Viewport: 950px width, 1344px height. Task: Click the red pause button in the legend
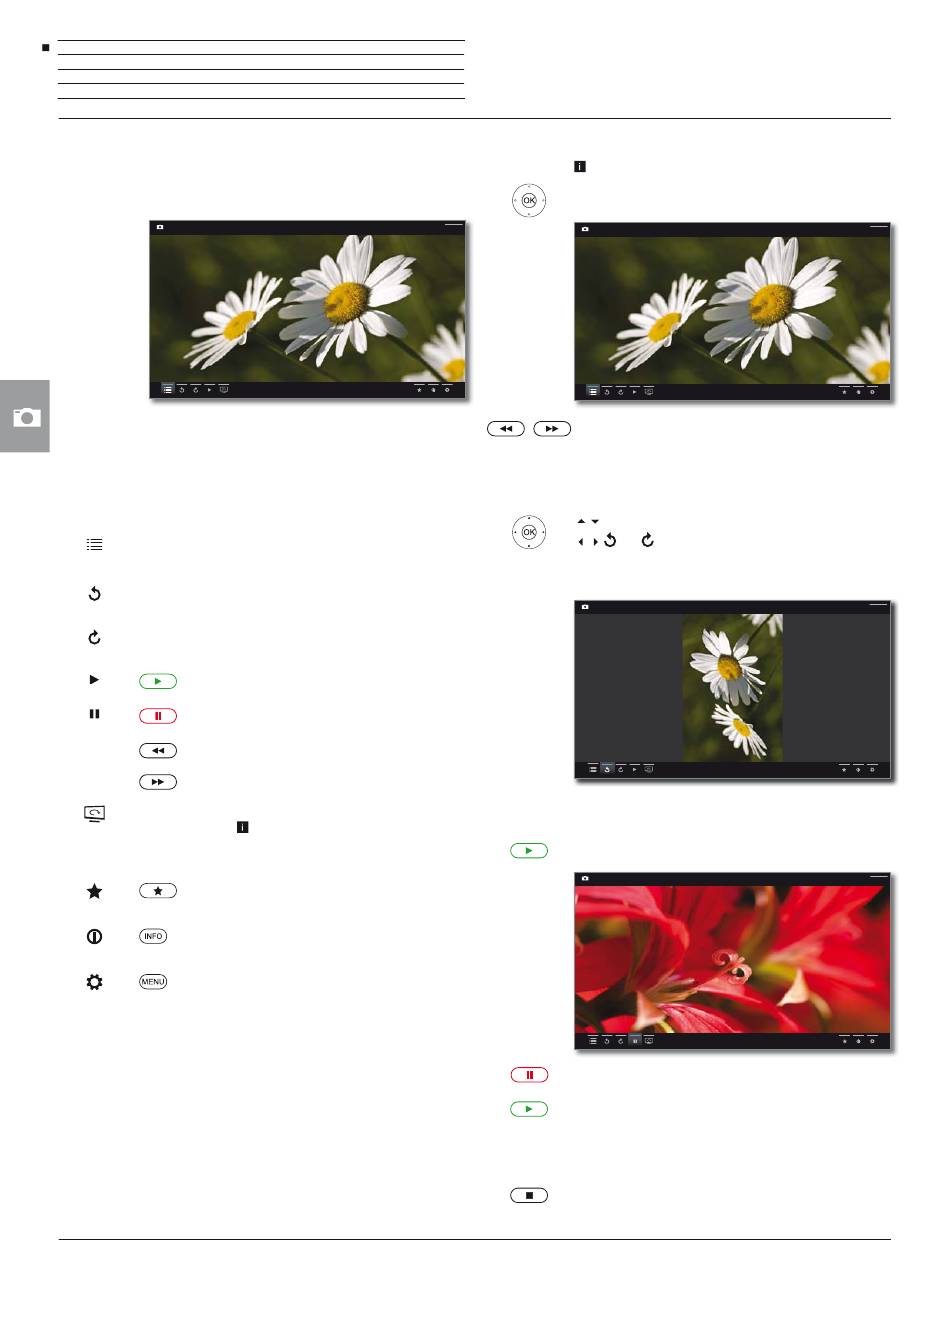[x=157, y=716]
